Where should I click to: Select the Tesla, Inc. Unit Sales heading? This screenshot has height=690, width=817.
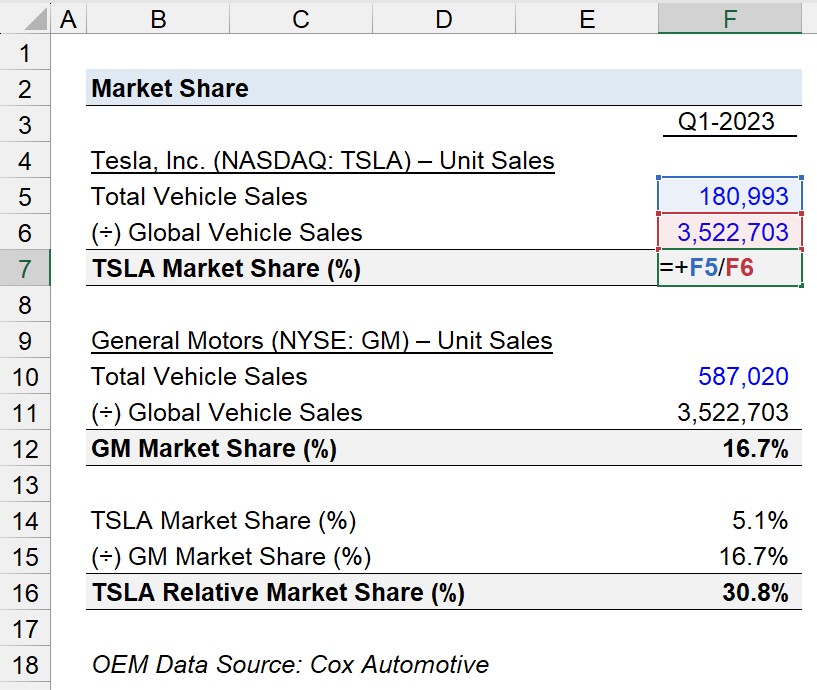coord(323,160)
